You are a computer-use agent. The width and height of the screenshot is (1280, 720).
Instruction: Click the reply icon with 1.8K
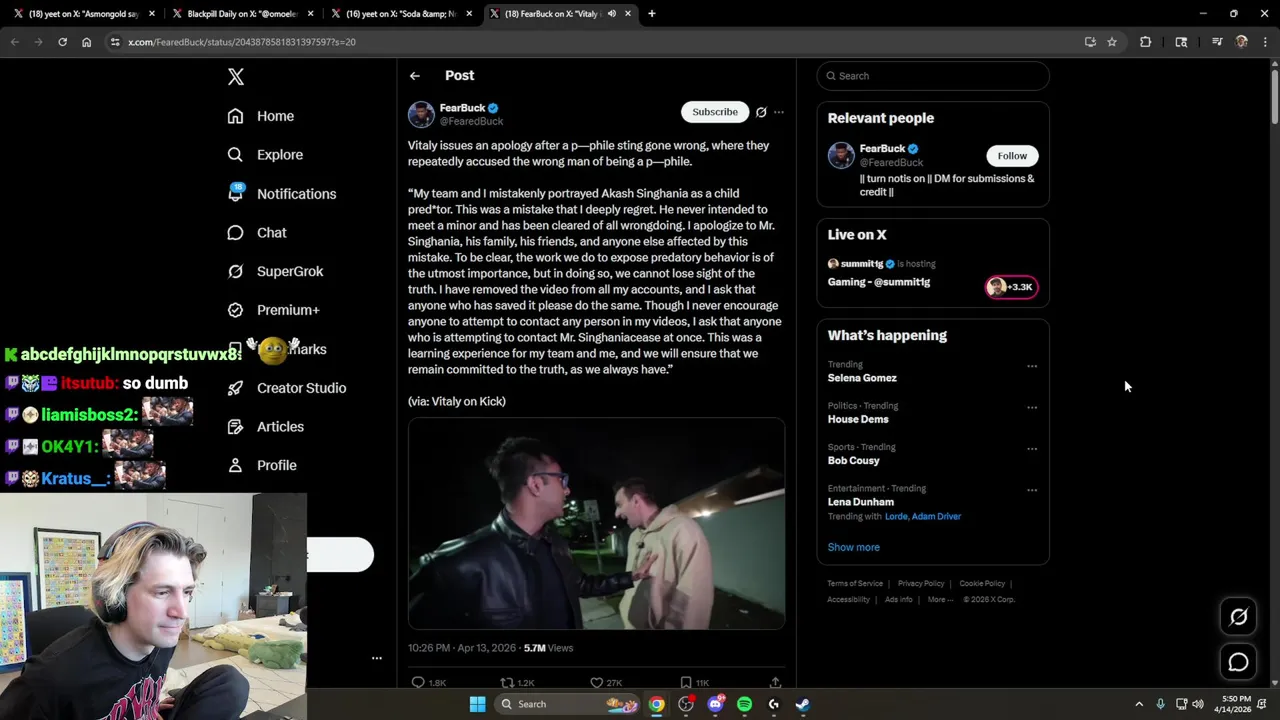[418, 683]
